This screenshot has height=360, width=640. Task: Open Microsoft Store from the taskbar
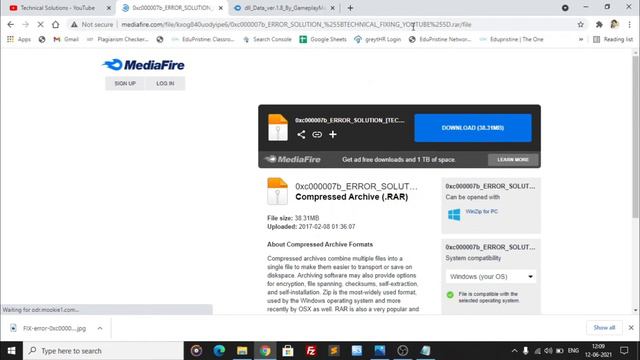pos(288,351)
